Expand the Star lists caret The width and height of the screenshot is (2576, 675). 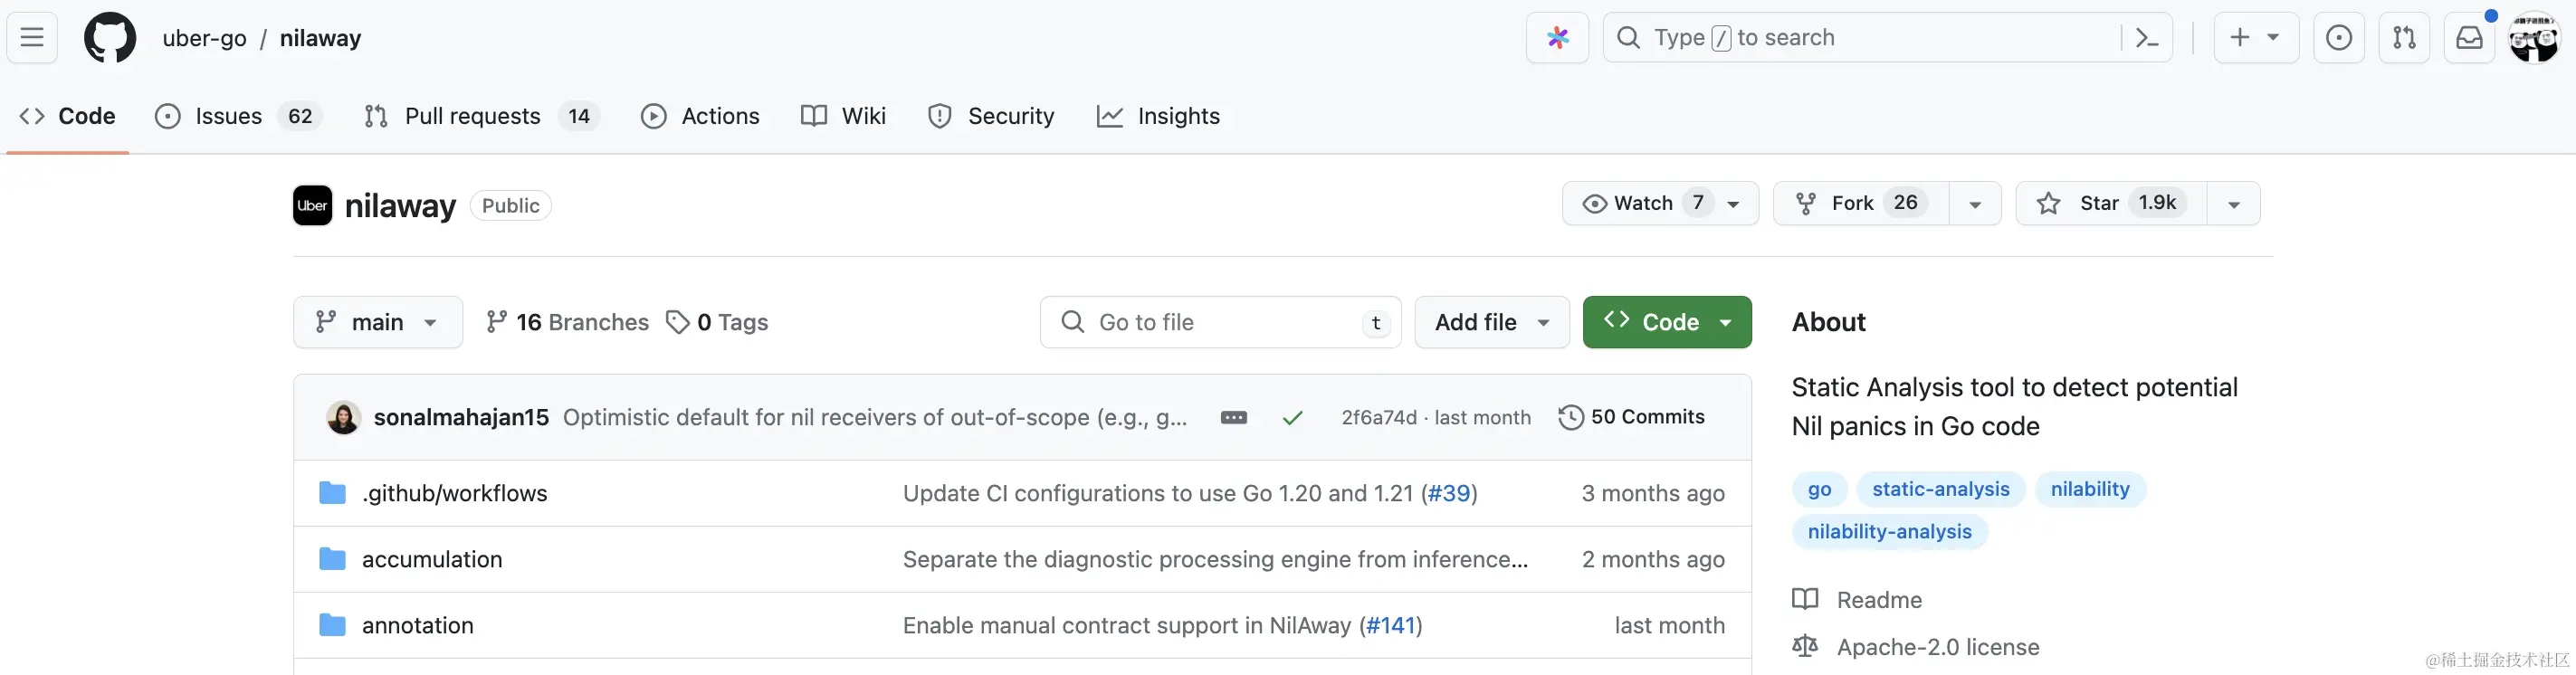(x=2234, y=204)
